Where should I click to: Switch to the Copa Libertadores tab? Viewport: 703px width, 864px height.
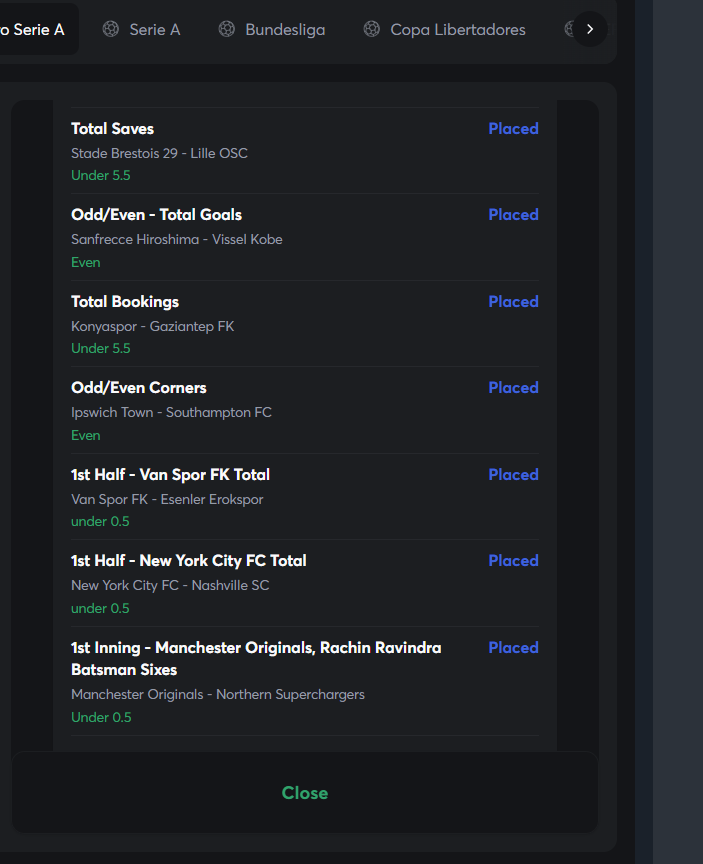point(445,29)
